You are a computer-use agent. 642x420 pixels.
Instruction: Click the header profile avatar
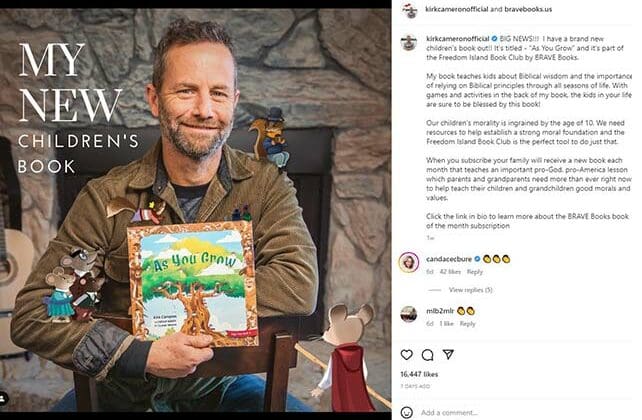(409, 10)
